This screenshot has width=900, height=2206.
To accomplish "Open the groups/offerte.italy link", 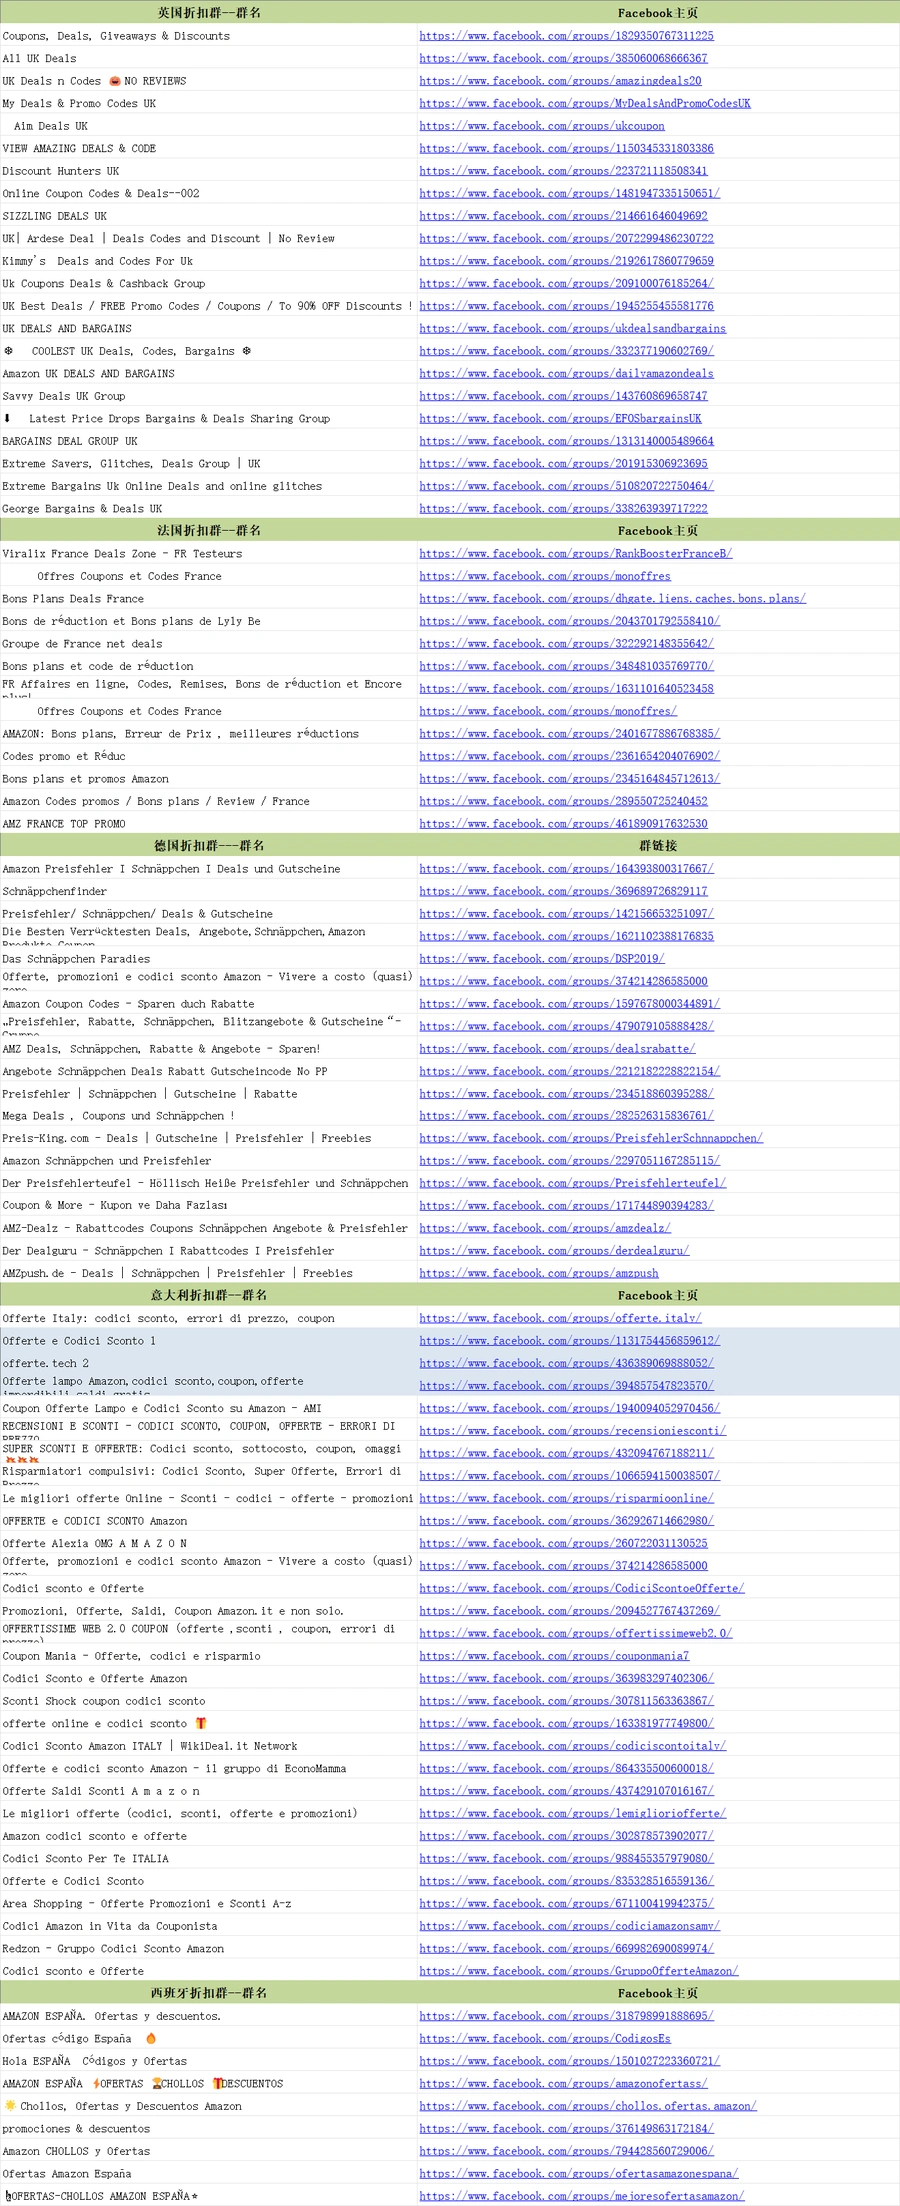I will click(560, 1318).
